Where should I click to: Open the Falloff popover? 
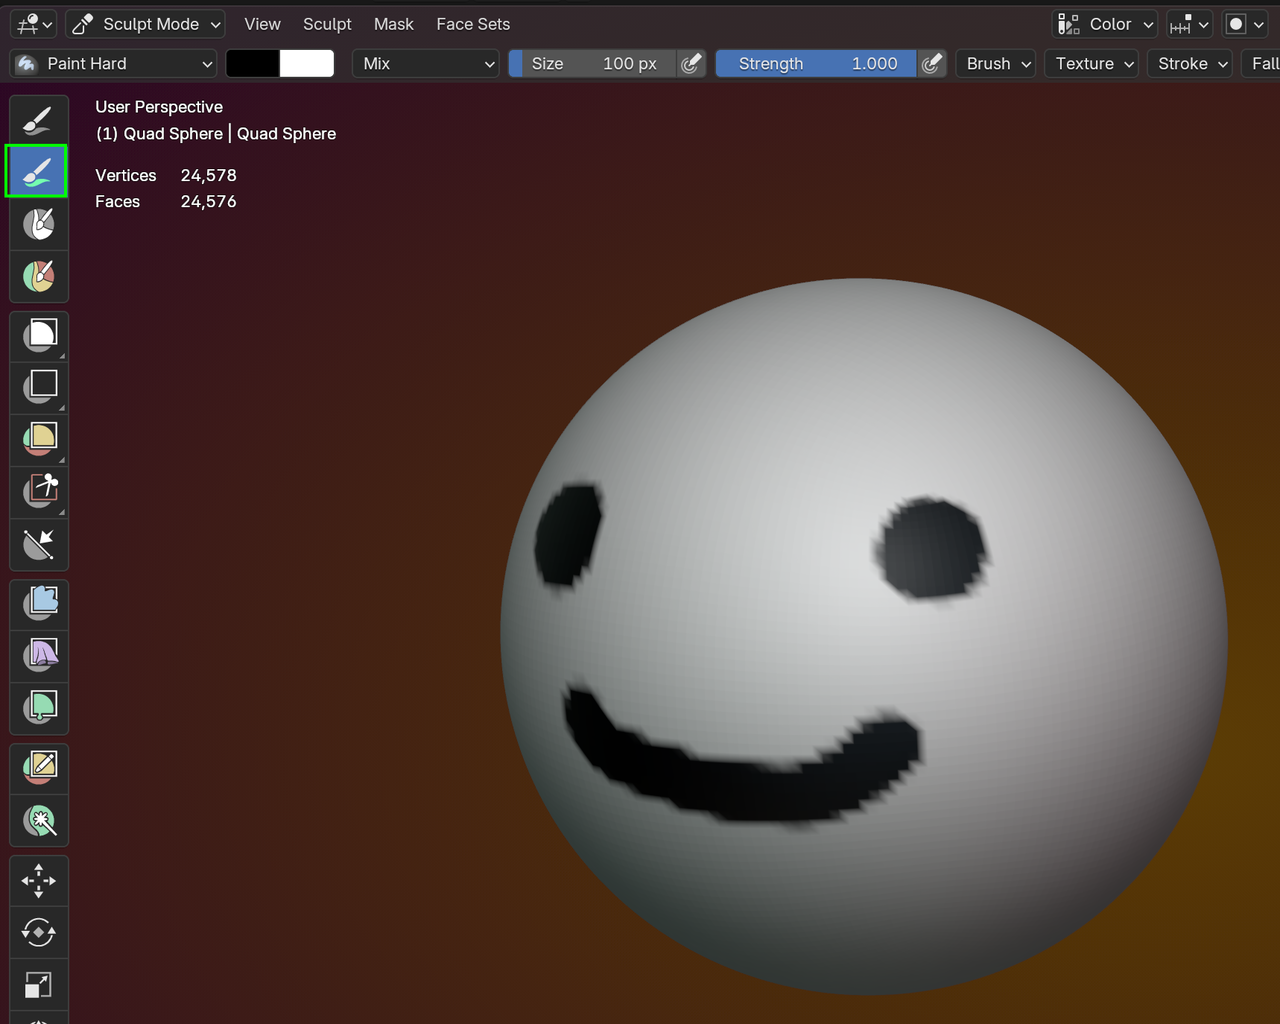pos(1265,63)
